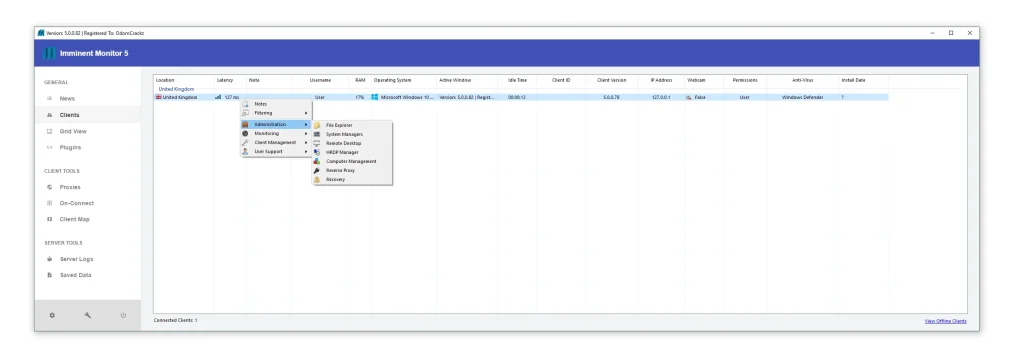
Task: Click the Active Window cell starting with Version
Action: [x=467, y=97]
